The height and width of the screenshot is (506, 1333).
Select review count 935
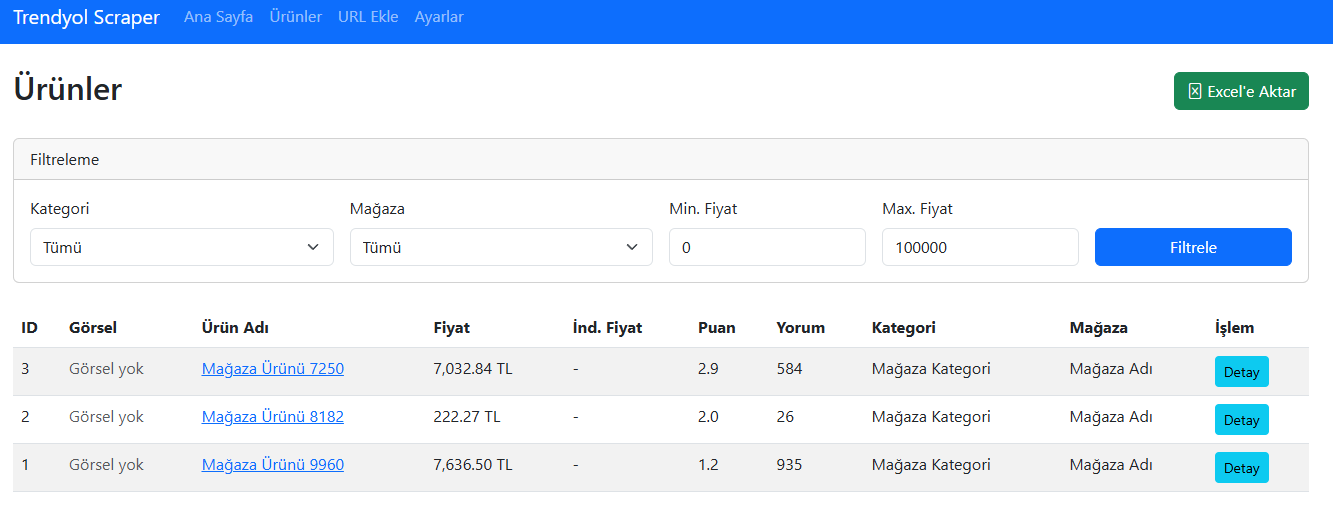click(789, 465)
